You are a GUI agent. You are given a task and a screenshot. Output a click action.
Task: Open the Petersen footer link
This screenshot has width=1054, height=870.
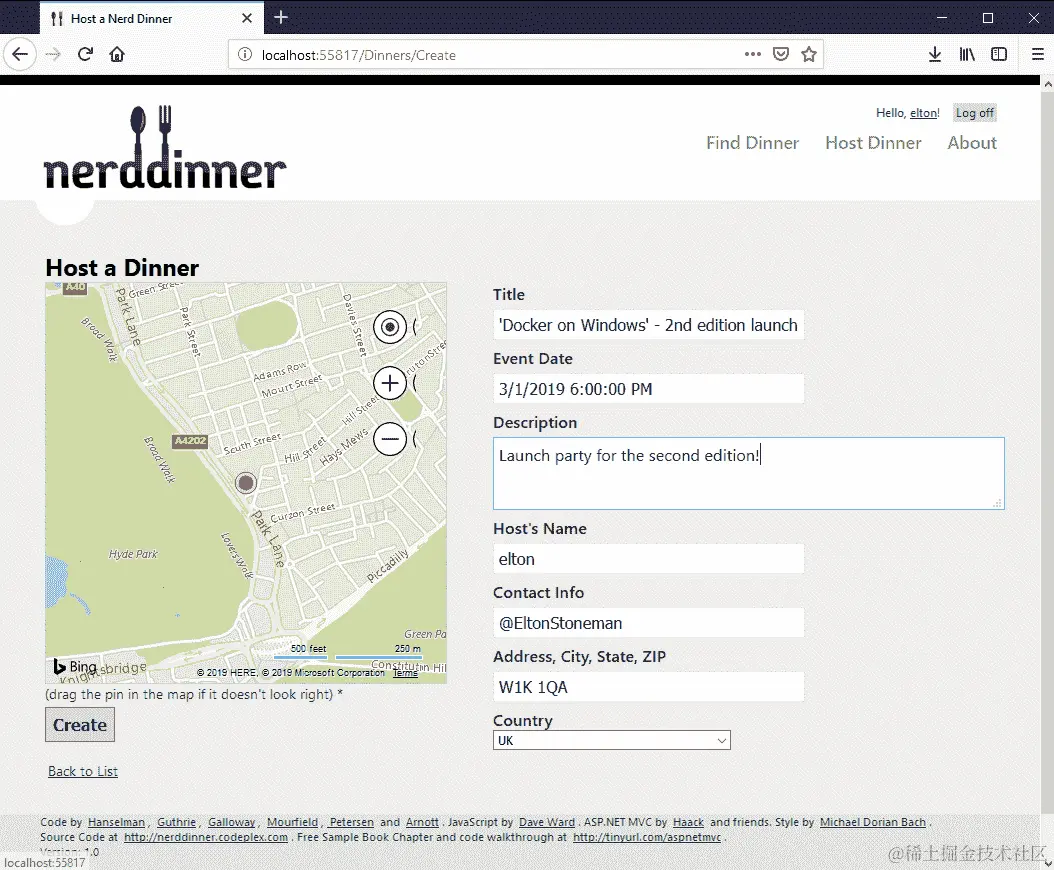[352, 822]
